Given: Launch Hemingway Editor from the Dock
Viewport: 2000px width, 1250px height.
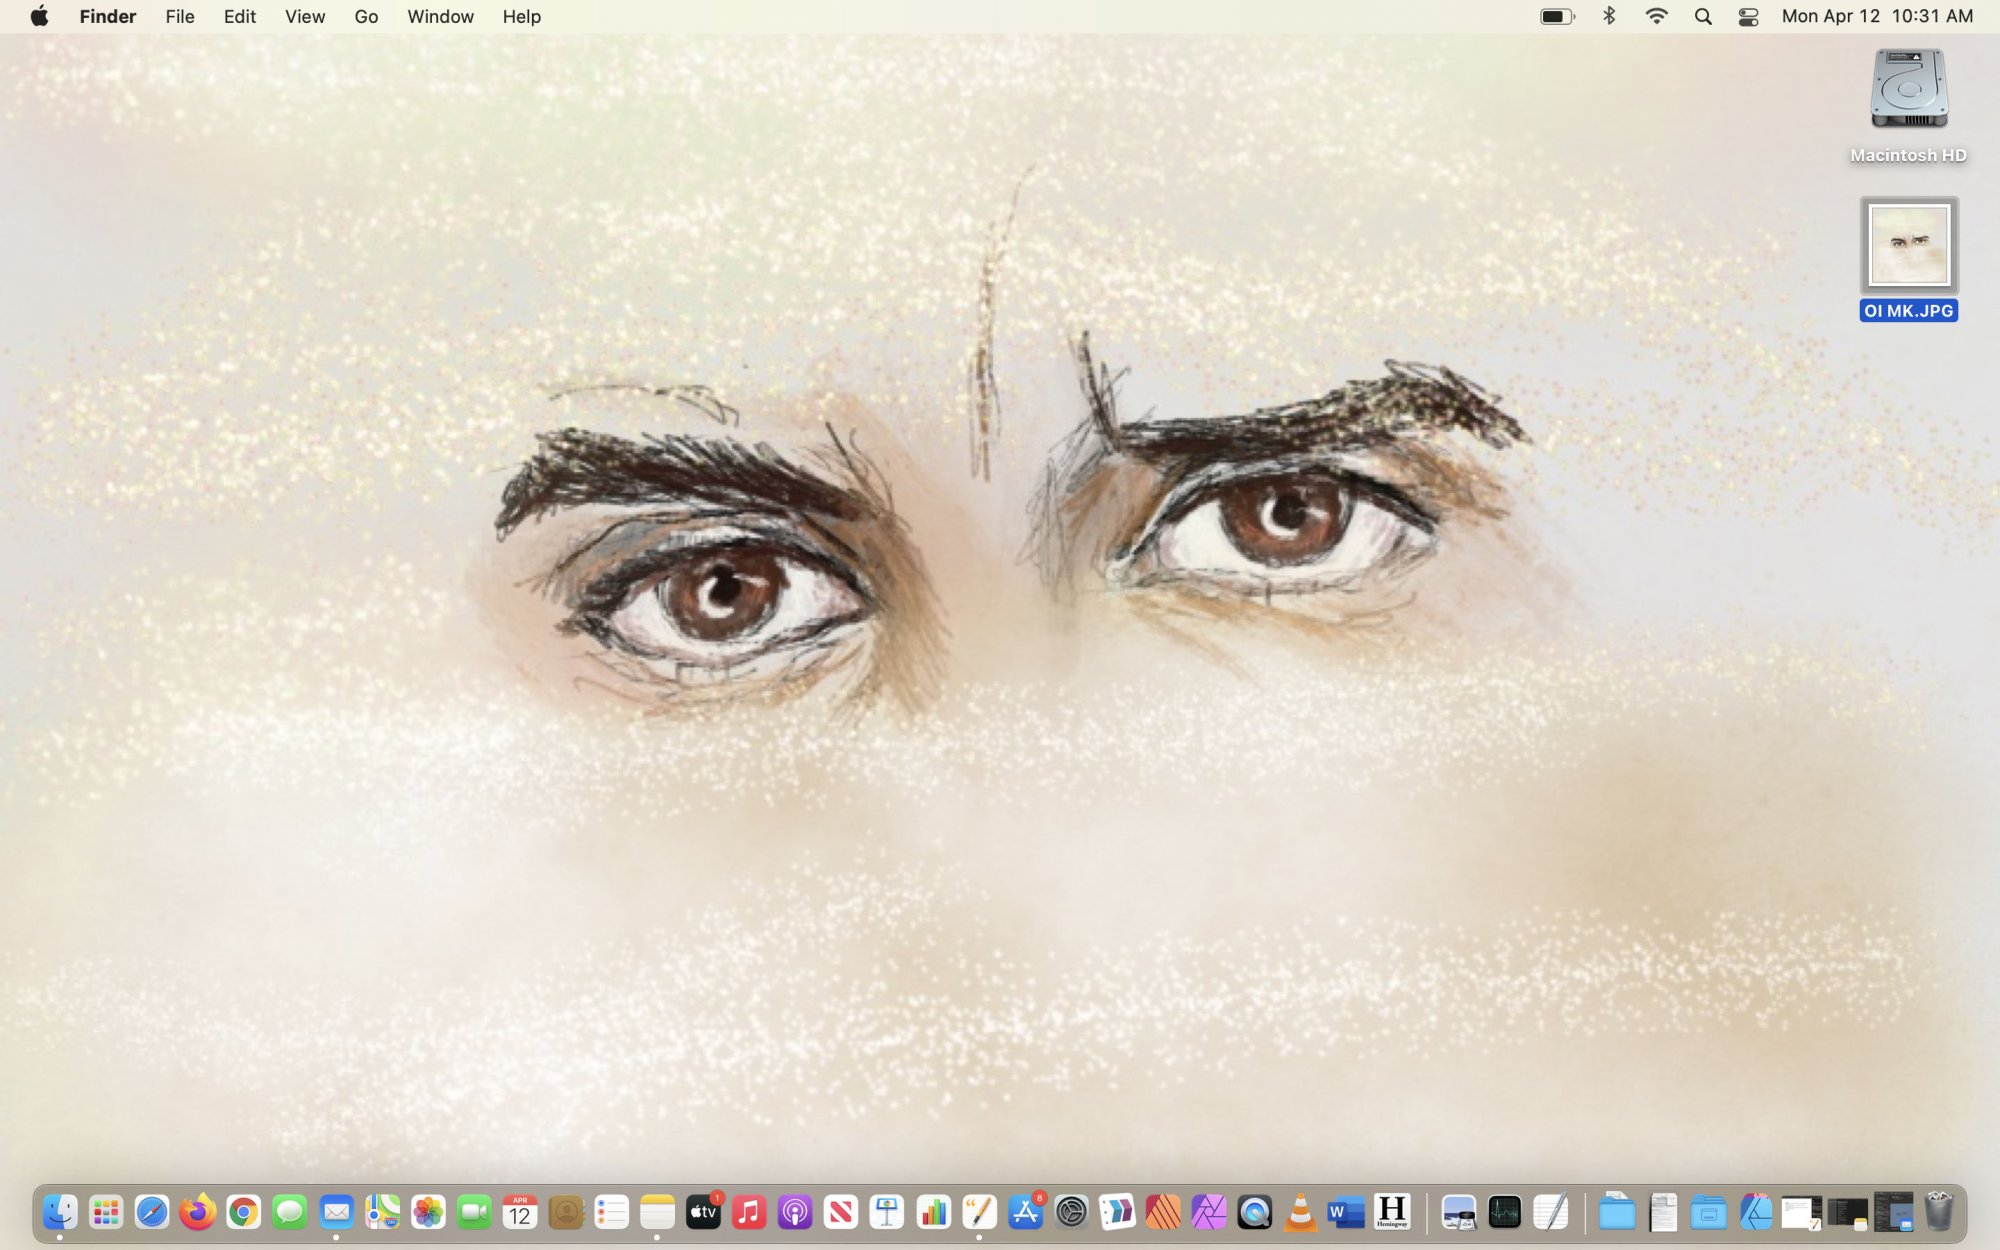Looking at the screenshot, I should coord(1392,1212).
